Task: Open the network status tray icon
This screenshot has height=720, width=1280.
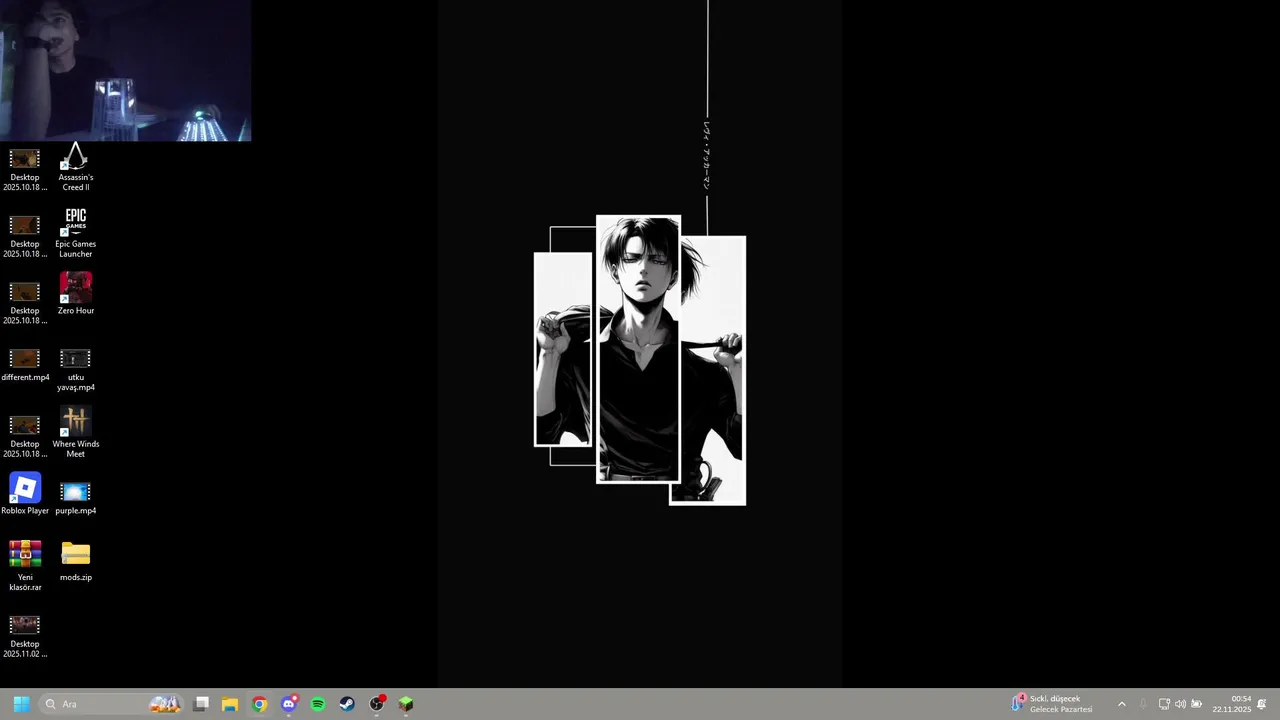Action: tap(1164, 704)
